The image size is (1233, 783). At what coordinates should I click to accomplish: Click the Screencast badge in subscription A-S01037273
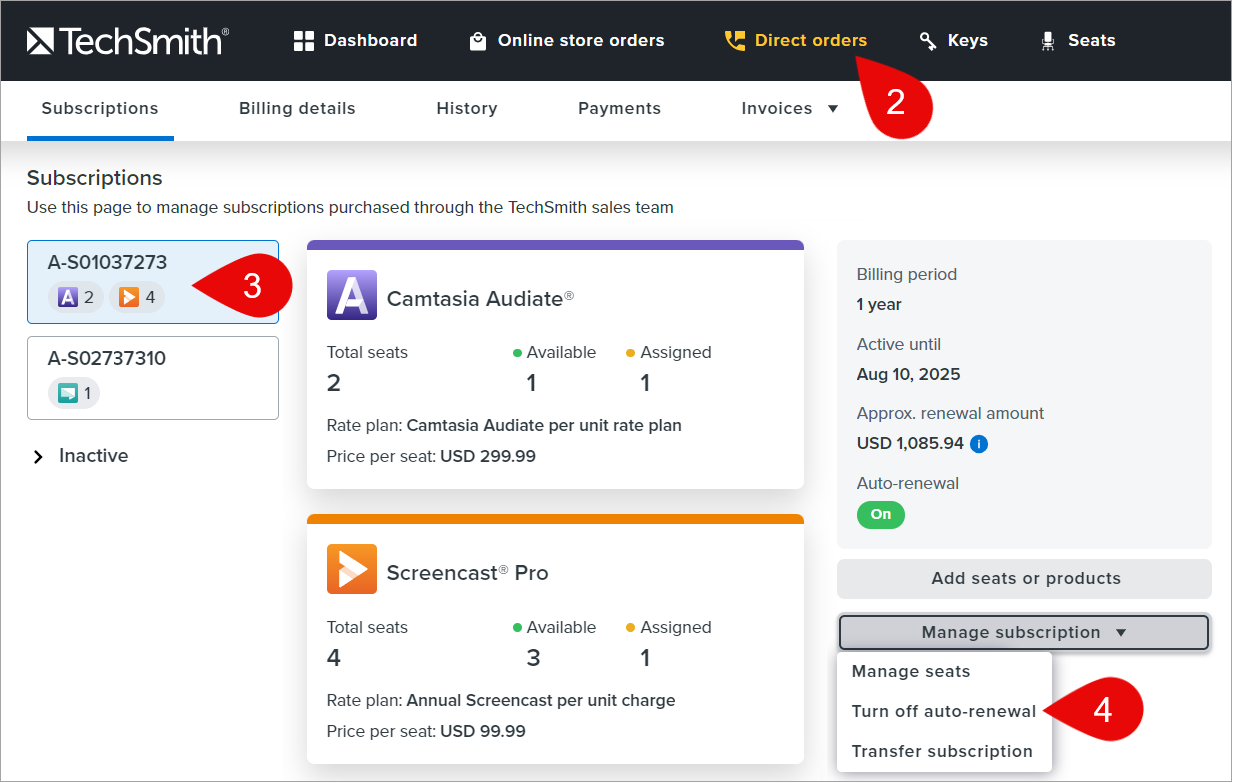(x=137, y=297)
